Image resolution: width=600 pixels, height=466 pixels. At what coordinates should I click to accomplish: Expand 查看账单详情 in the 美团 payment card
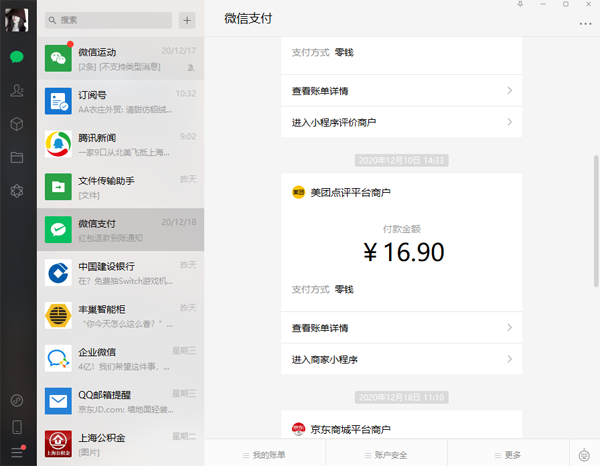[x=401, y=328]
